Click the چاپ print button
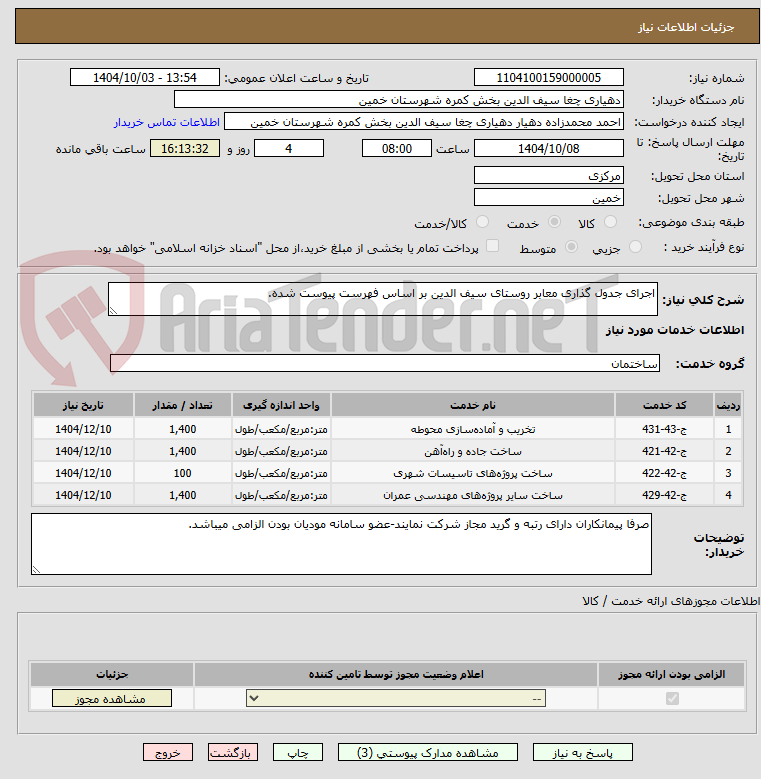Image resolution: width=761 pixels, height=779 pixels. (298, 752)
